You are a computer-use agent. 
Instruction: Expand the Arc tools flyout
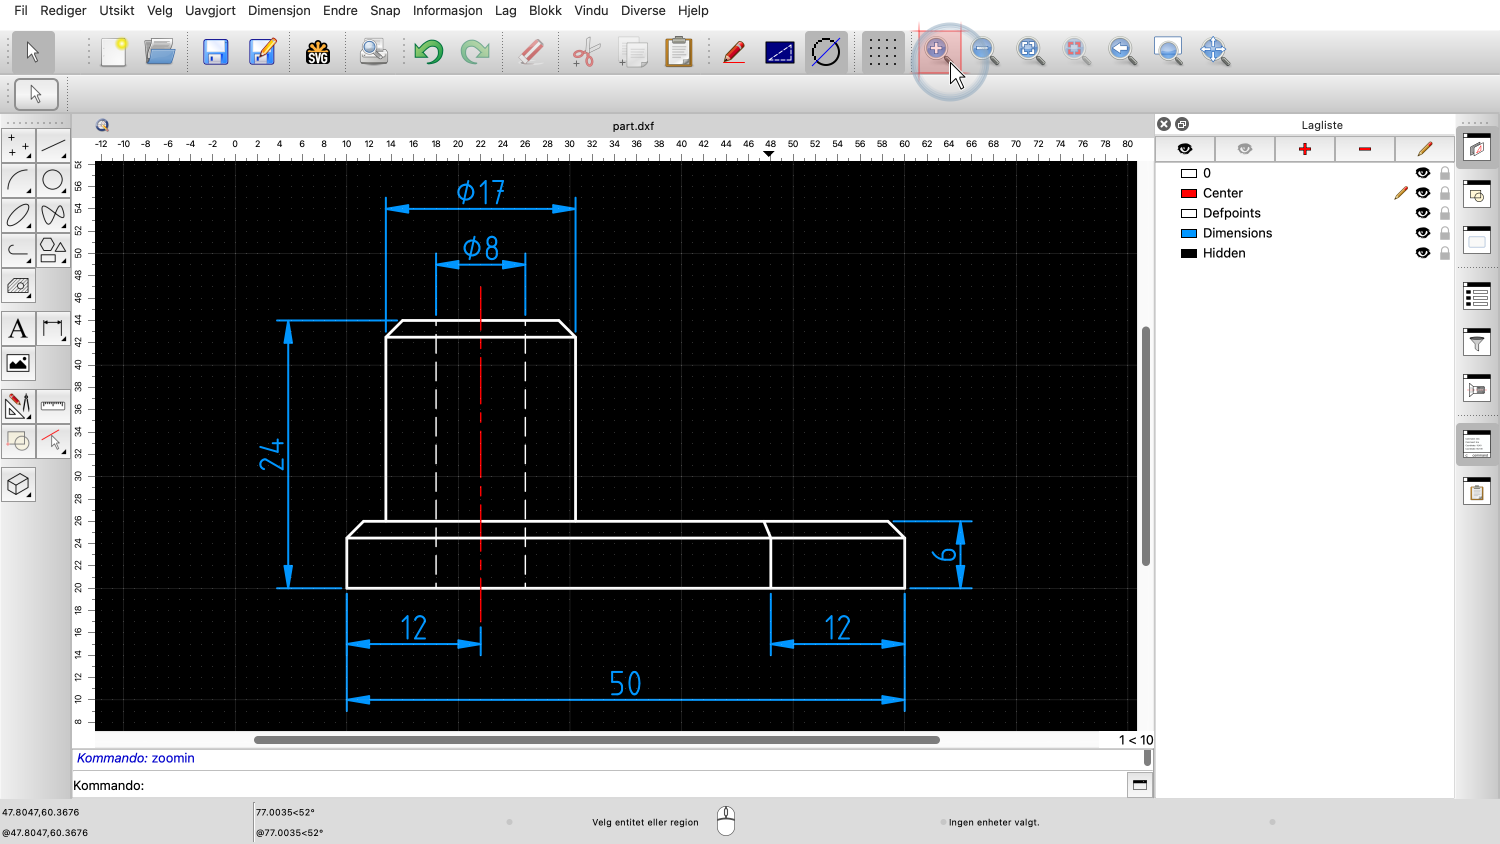[18, 181]
